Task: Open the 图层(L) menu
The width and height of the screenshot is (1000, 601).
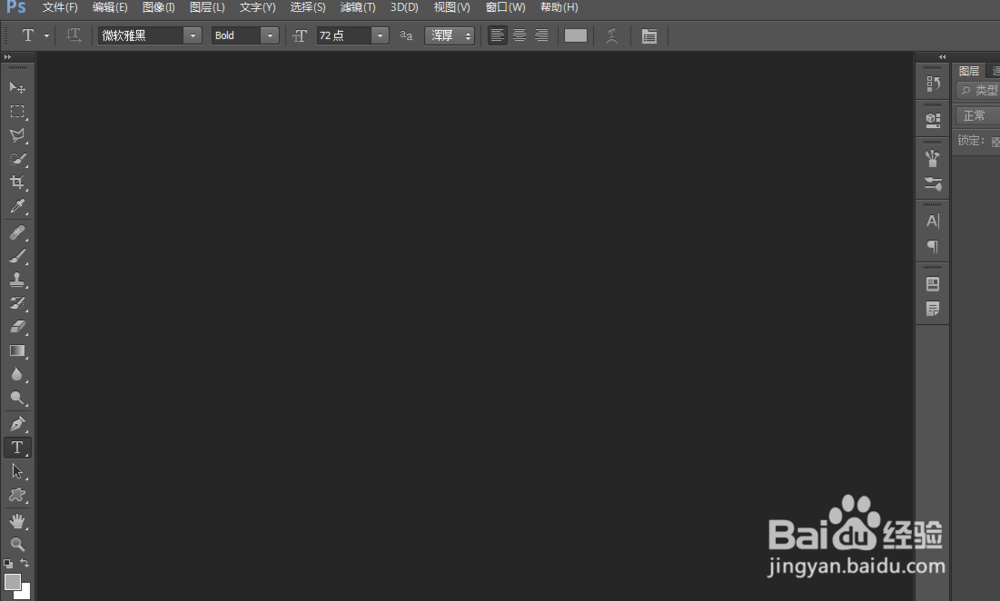Action: tap(207, 8)
